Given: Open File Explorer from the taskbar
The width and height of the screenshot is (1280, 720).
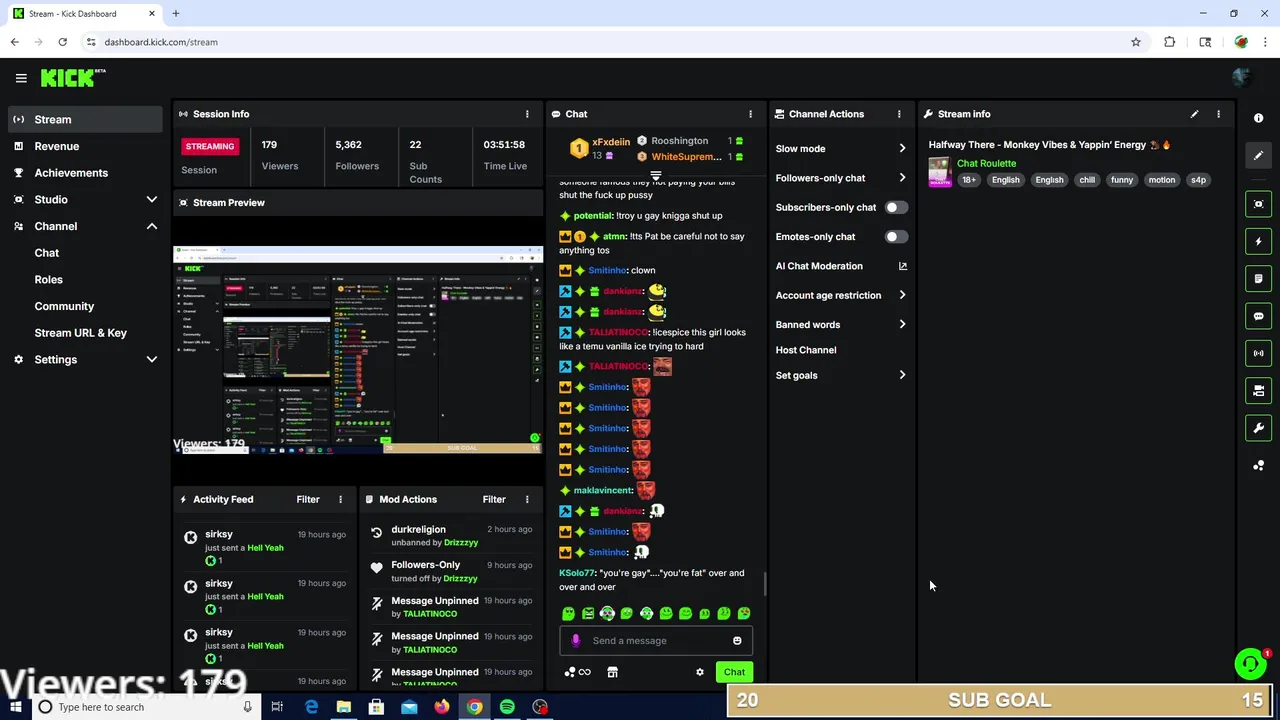Looking at the screenshot, I should coord(343,707).
